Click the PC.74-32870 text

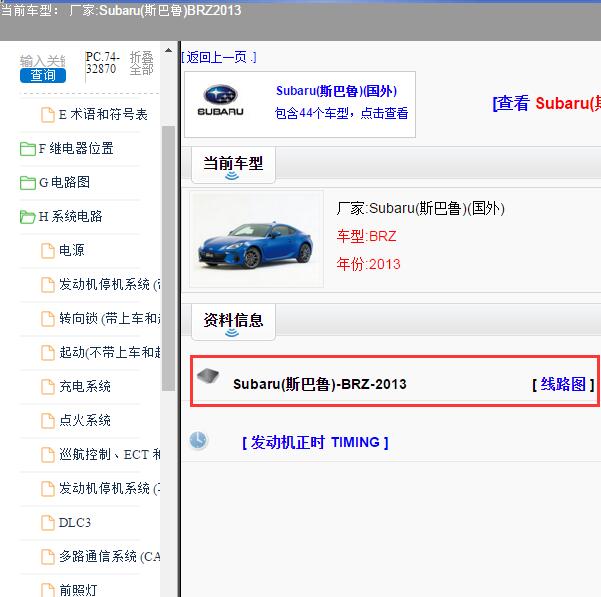pyautogui.click(x=102, y=63)
